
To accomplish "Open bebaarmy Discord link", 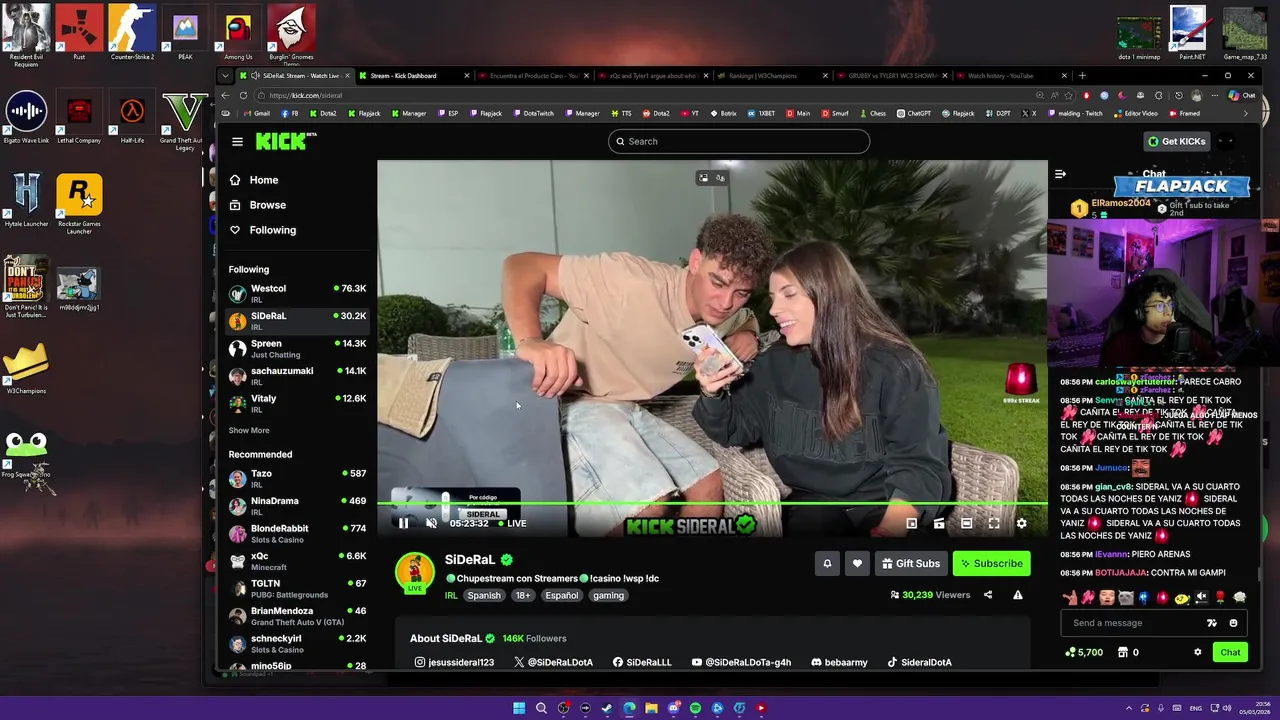I will point(839,662).
